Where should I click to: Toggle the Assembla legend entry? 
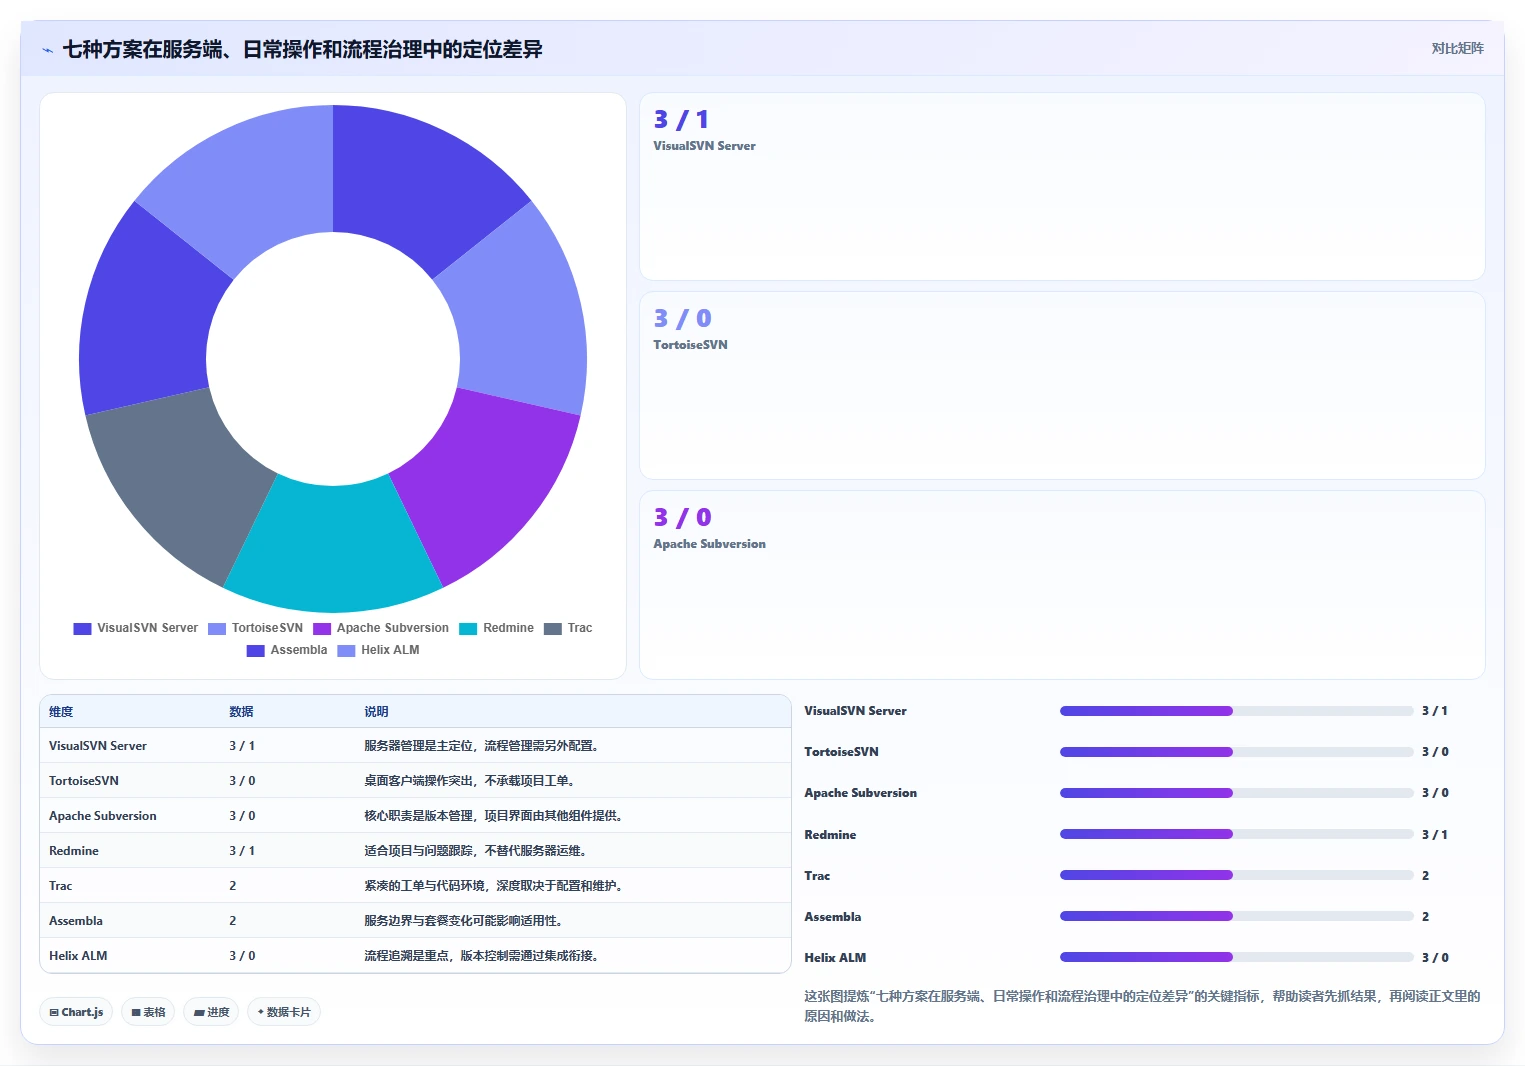click(287, 650)
